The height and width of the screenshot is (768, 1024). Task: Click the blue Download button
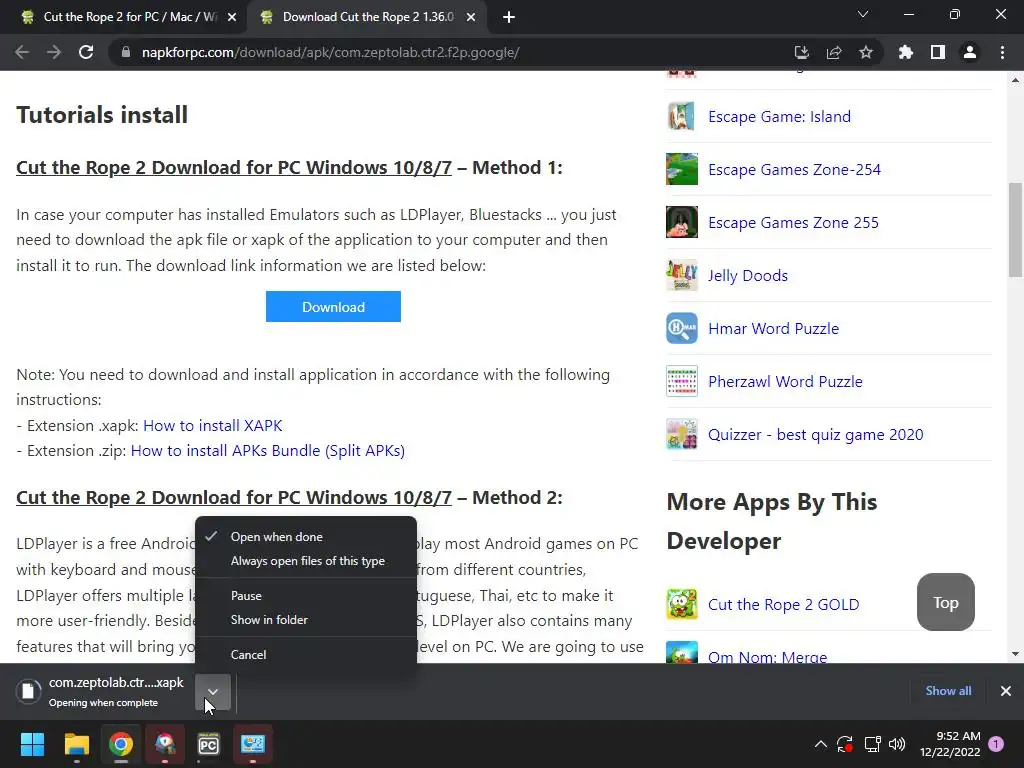[x=333, y=306]
